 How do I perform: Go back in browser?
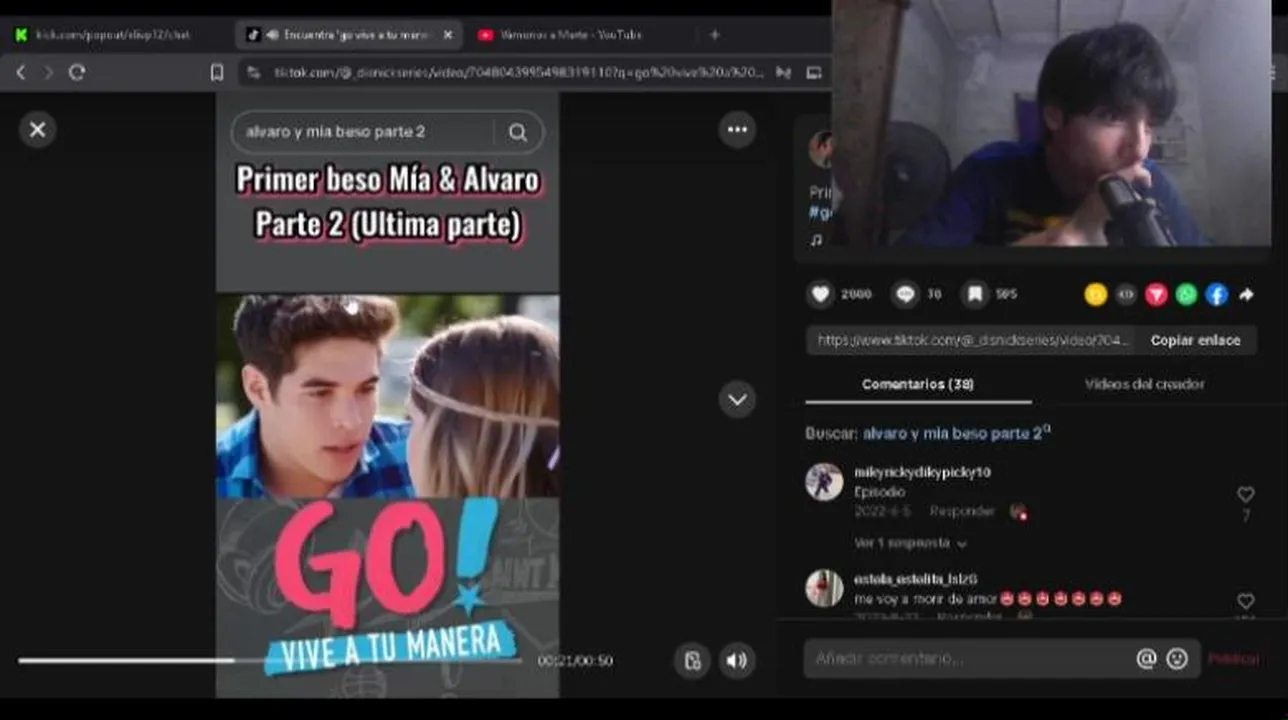[x=20, y=72]
